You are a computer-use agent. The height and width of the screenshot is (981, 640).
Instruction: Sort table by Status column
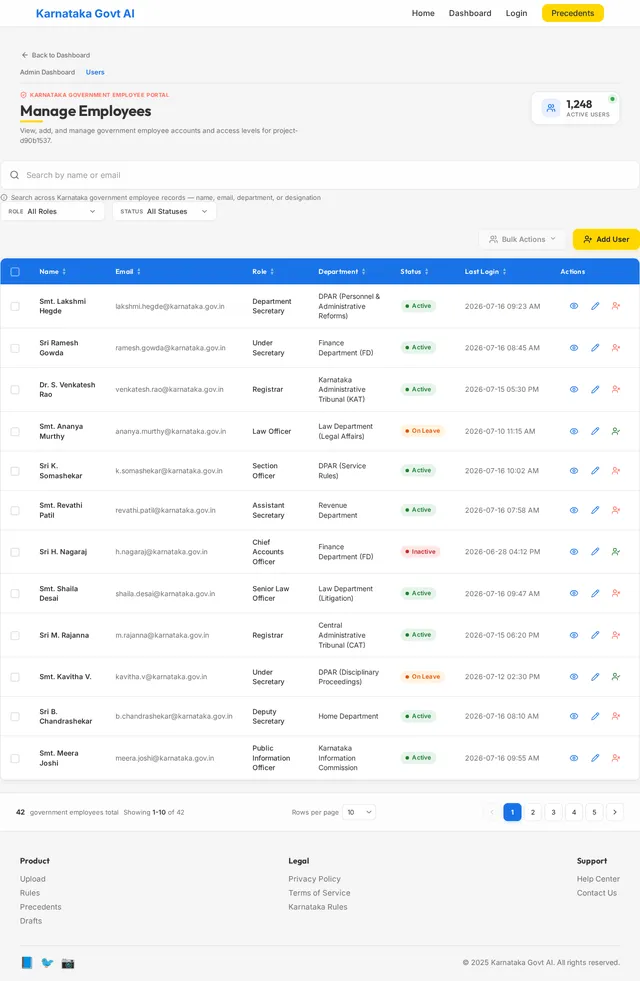[414, 272]
